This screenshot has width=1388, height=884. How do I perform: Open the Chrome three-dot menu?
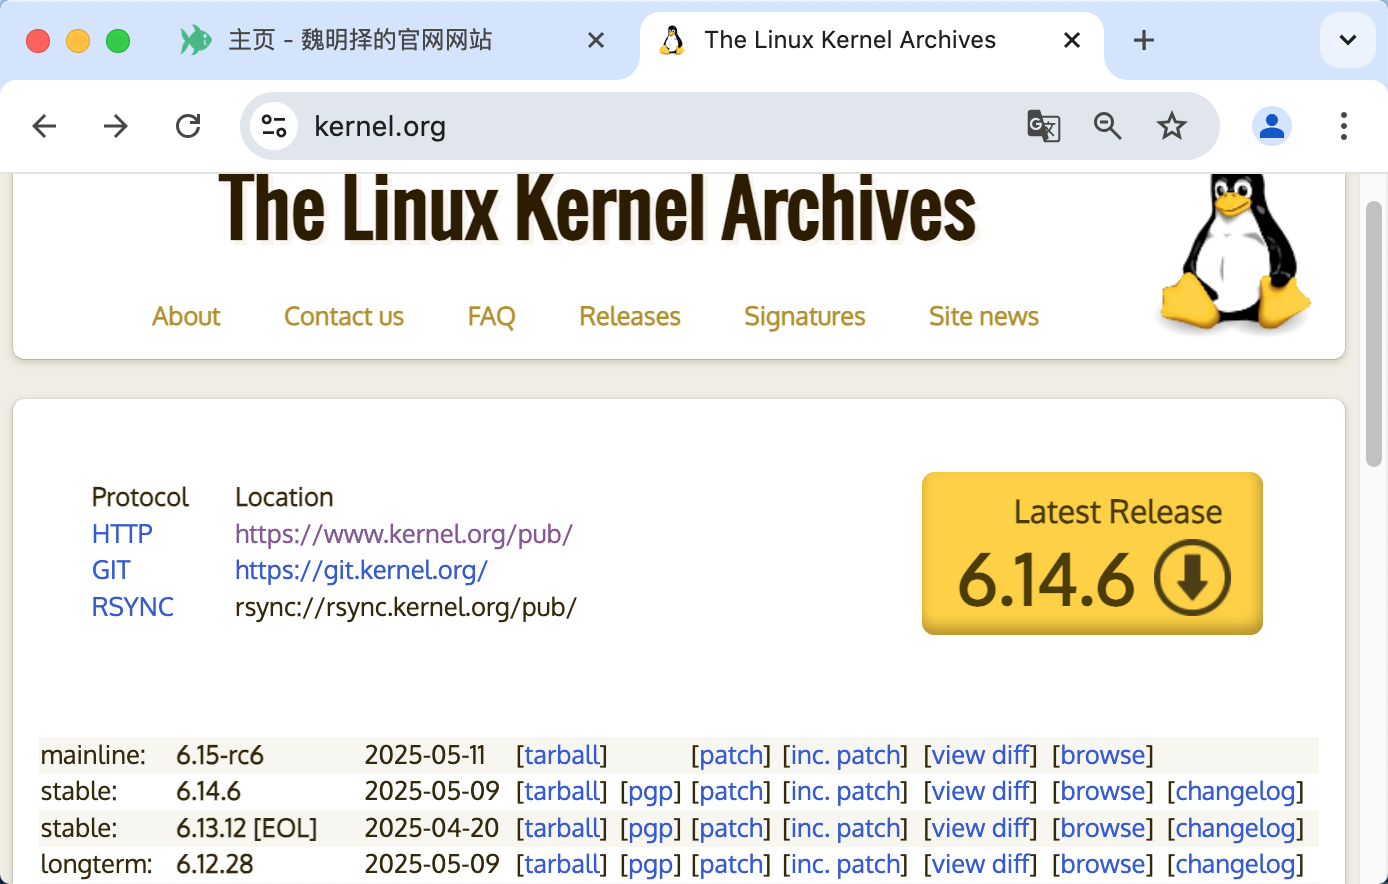click(1344, 126)
